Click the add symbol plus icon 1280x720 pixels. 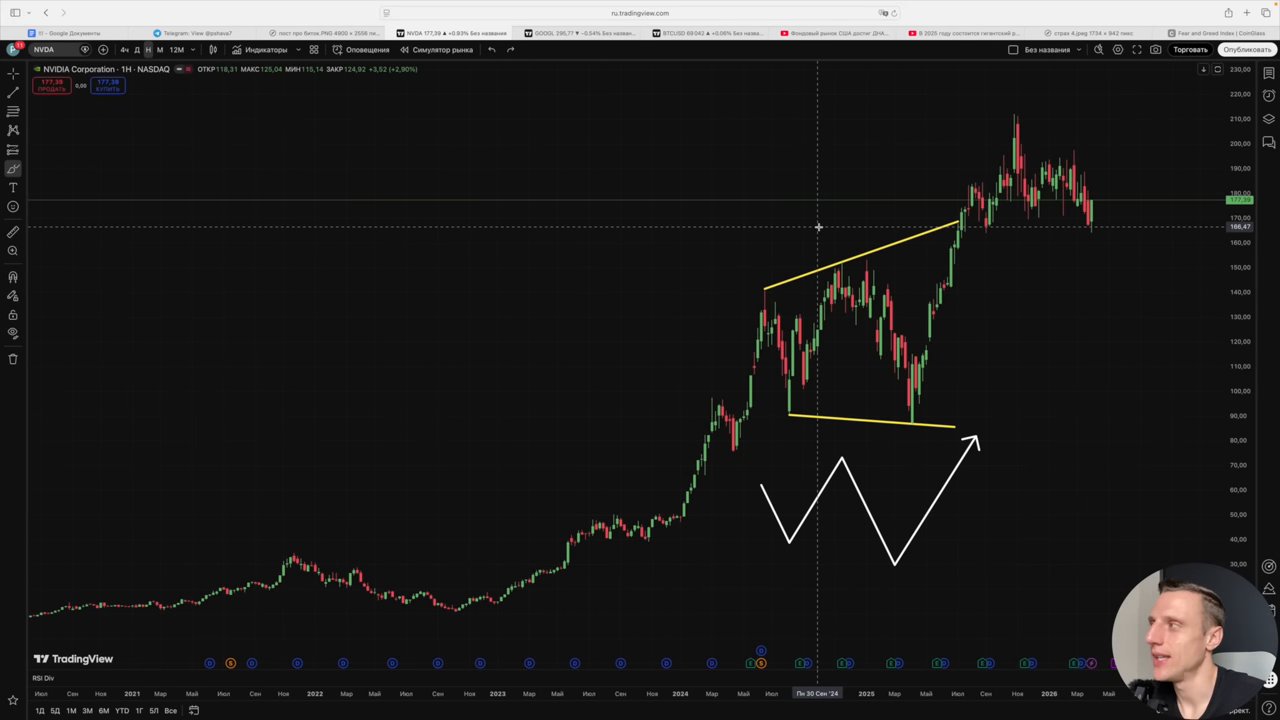[103, 50]
